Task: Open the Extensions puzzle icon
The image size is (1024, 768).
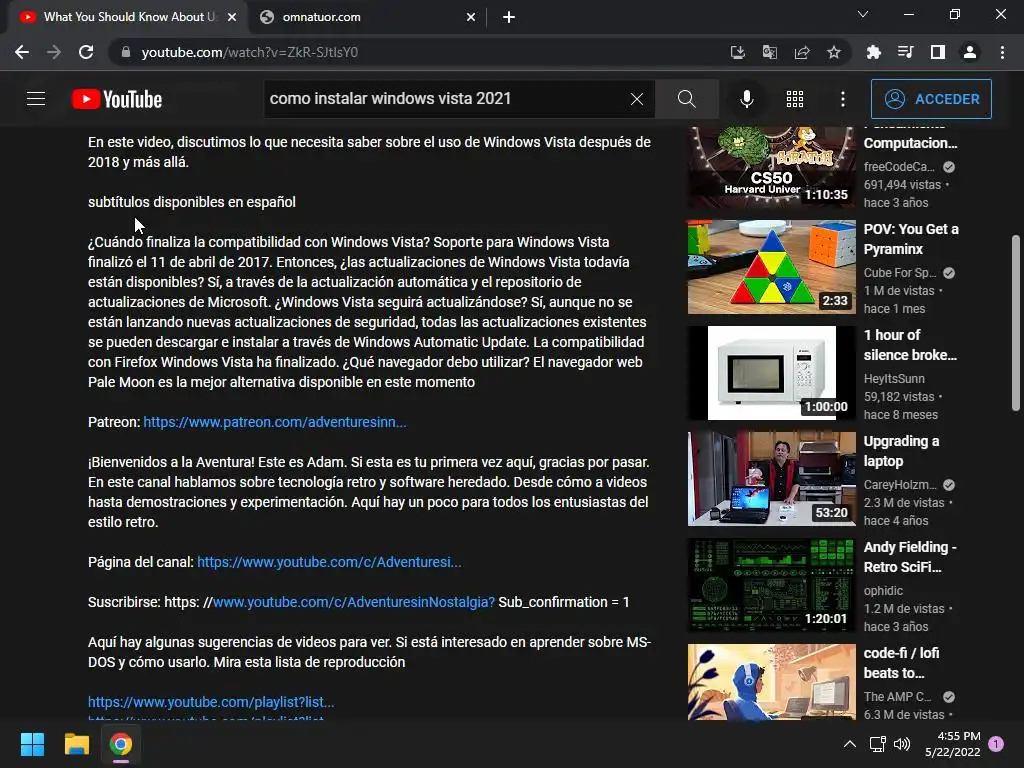Action: (x=874, y=52)
